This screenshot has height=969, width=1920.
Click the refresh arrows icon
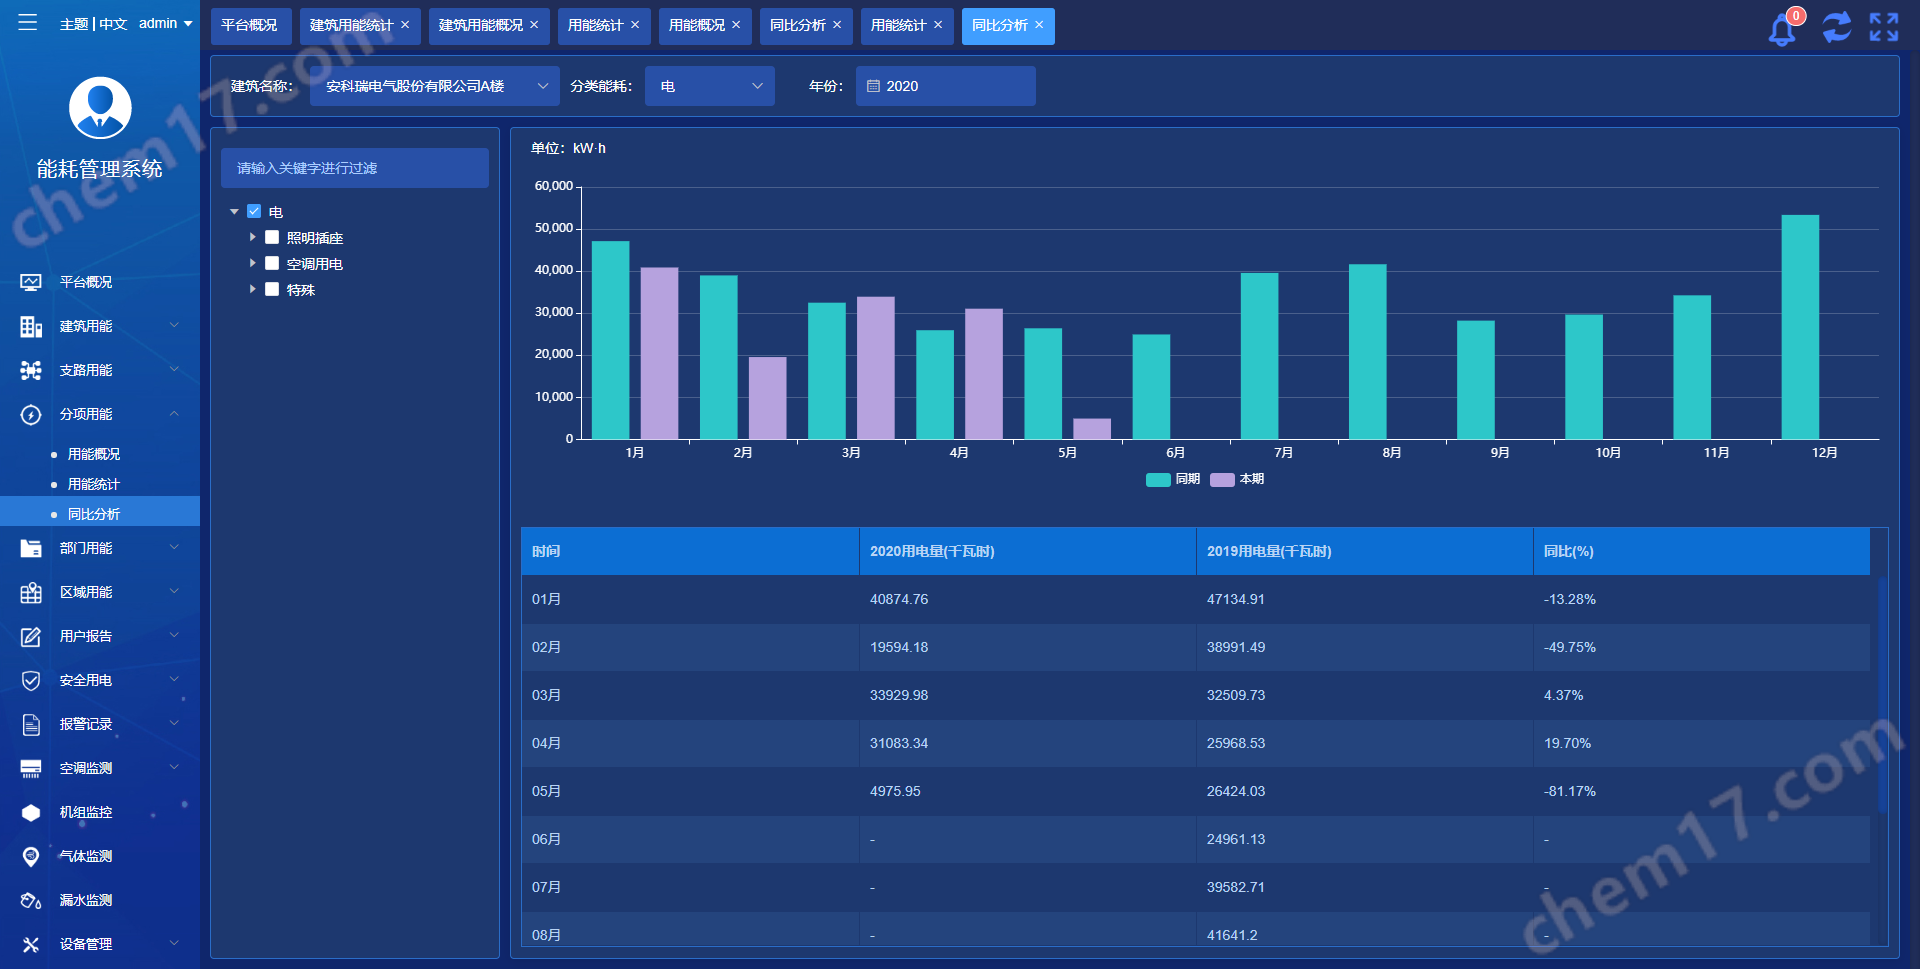pyautogui.click(x=1836, y=27)
